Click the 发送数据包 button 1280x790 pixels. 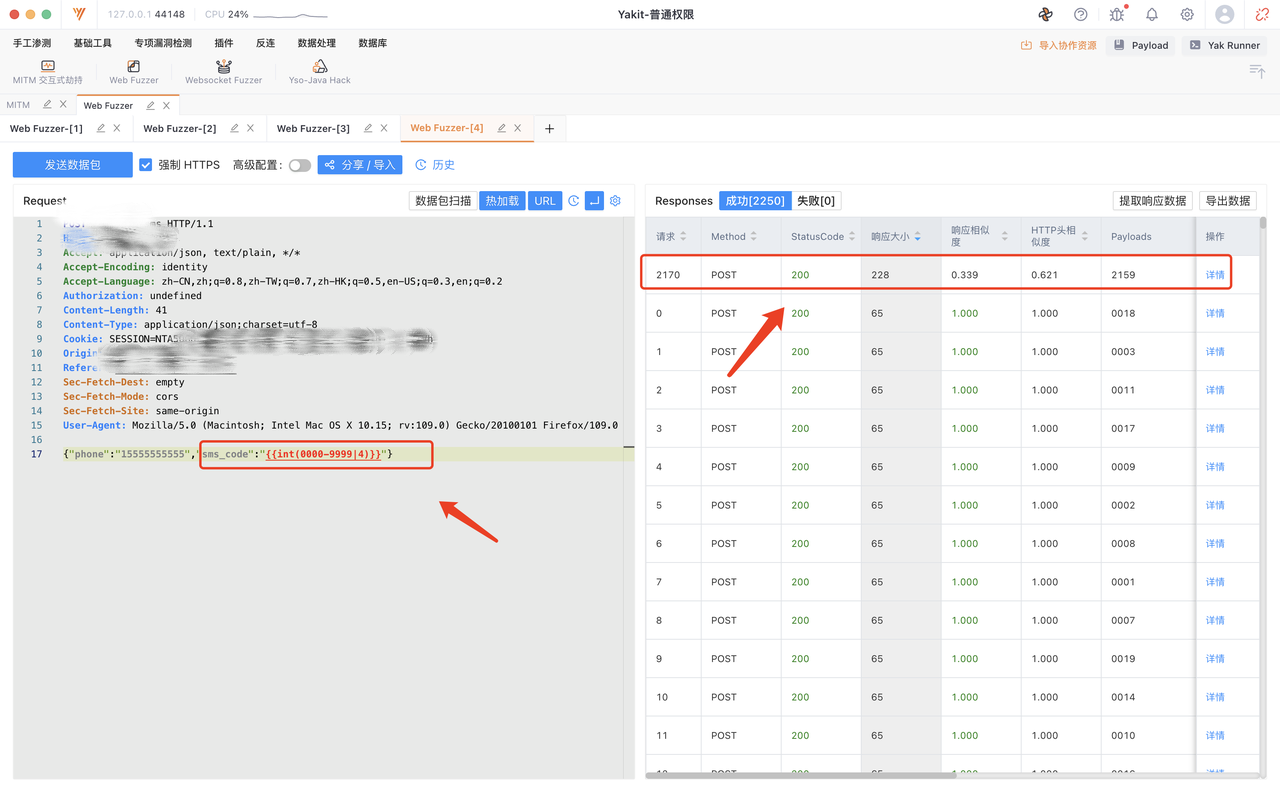pos(73,165)
